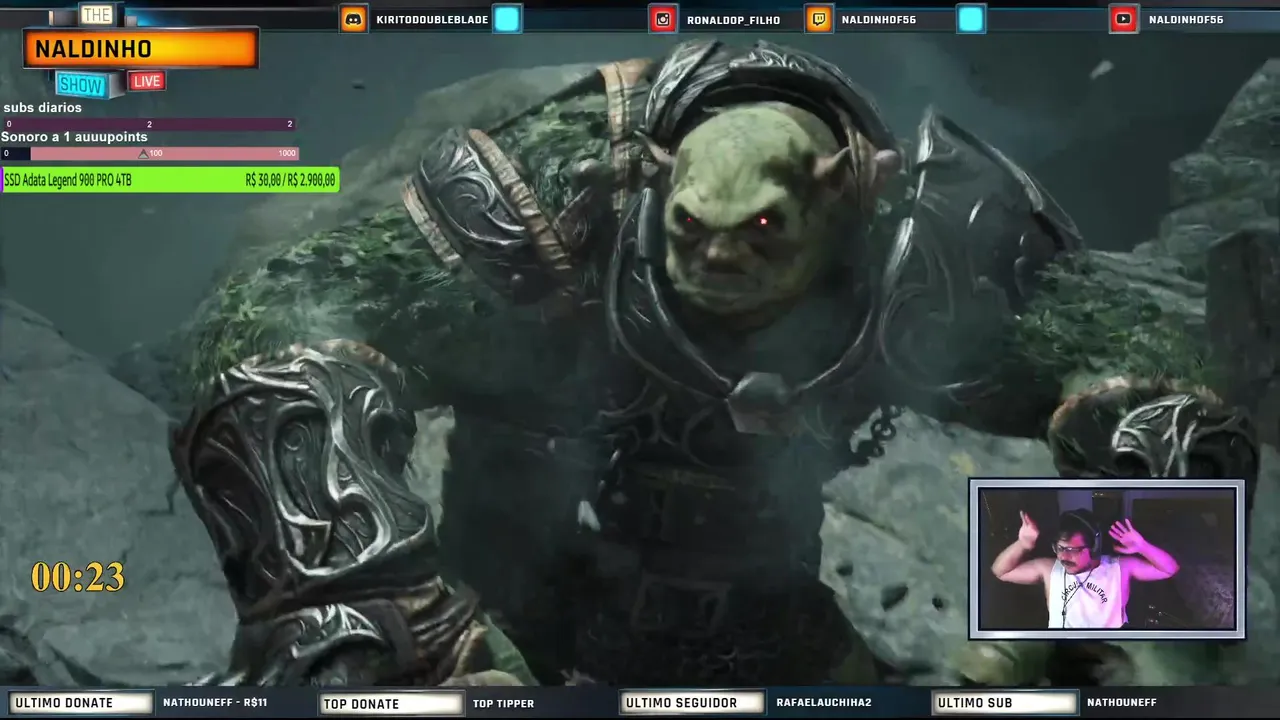
Task: Click the Discord icon in top bar
Action: (353, 19)
